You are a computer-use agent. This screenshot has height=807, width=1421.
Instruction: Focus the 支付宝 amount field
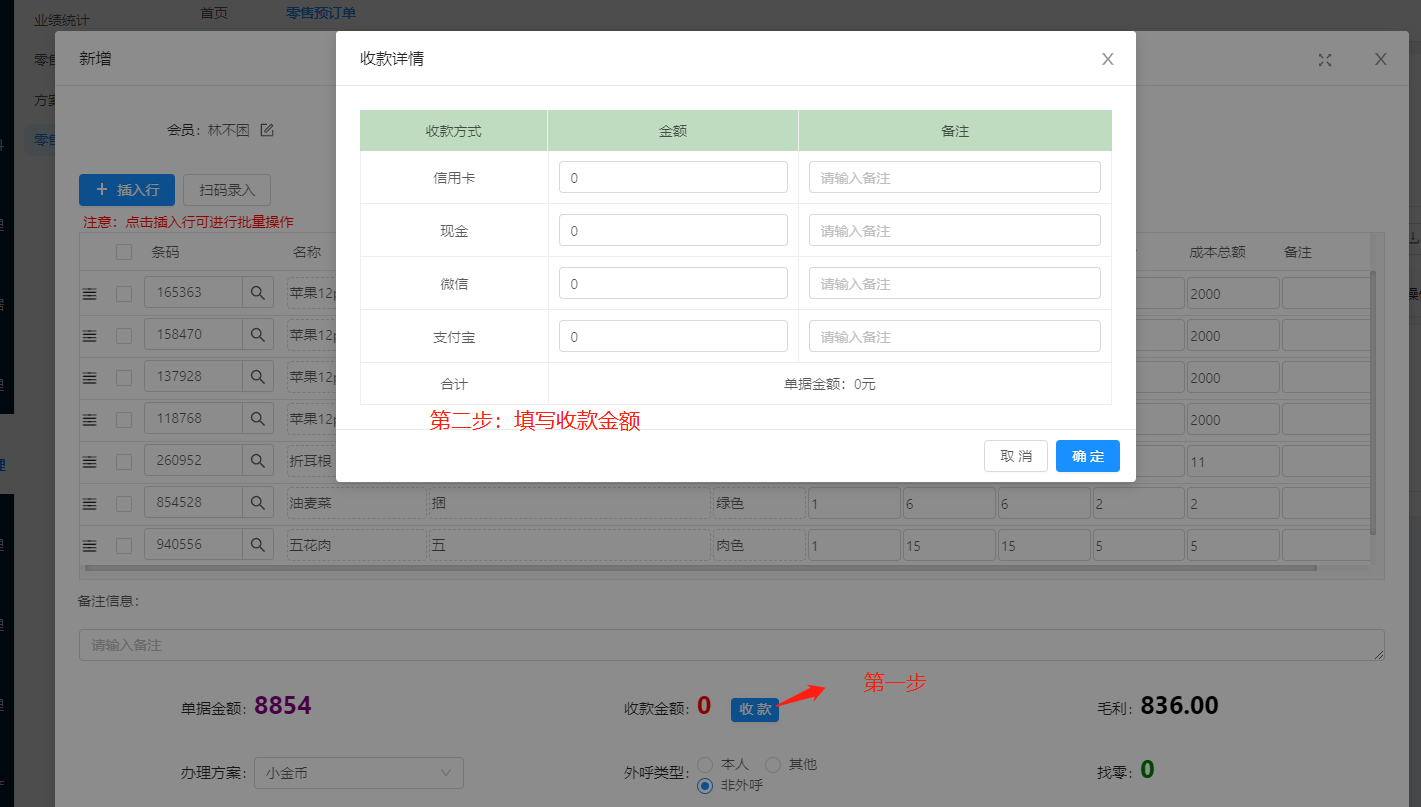click(673, 337)
